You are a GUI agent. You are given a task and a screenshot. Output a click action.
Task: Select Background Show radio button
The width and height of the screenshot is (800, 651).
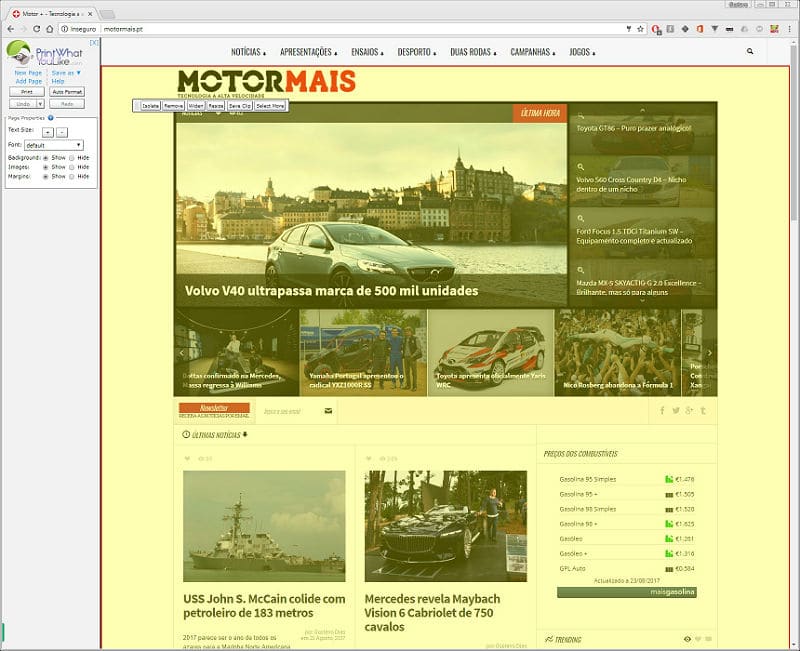tap(45, 158)
